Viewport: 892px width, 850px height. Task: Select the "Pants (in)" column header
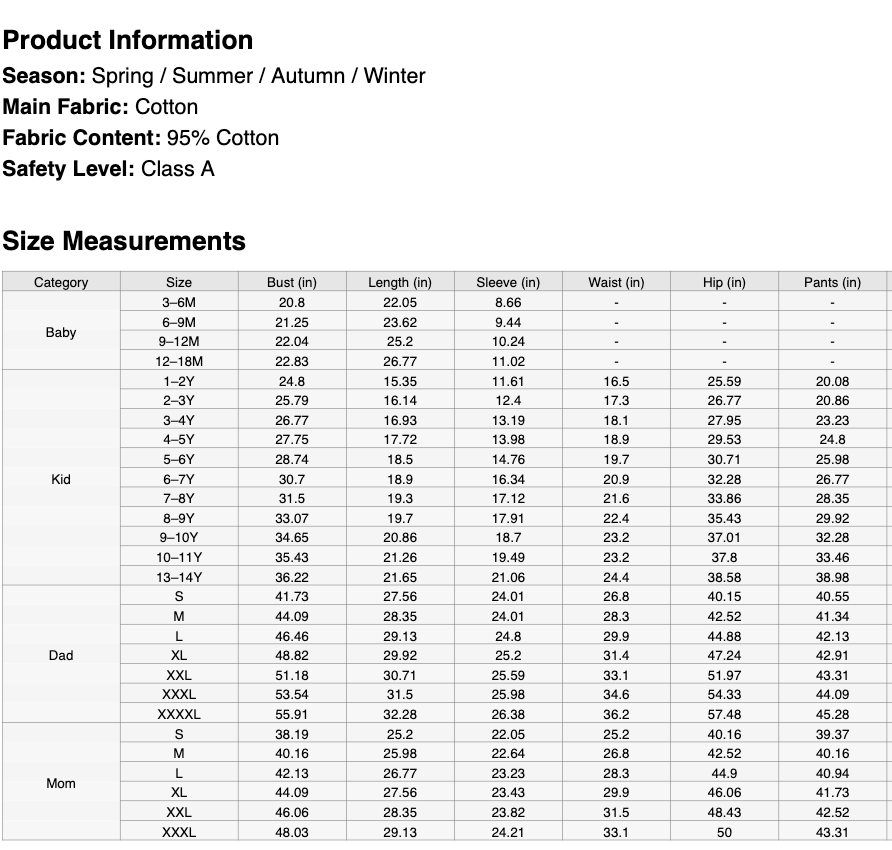[832, 282]
